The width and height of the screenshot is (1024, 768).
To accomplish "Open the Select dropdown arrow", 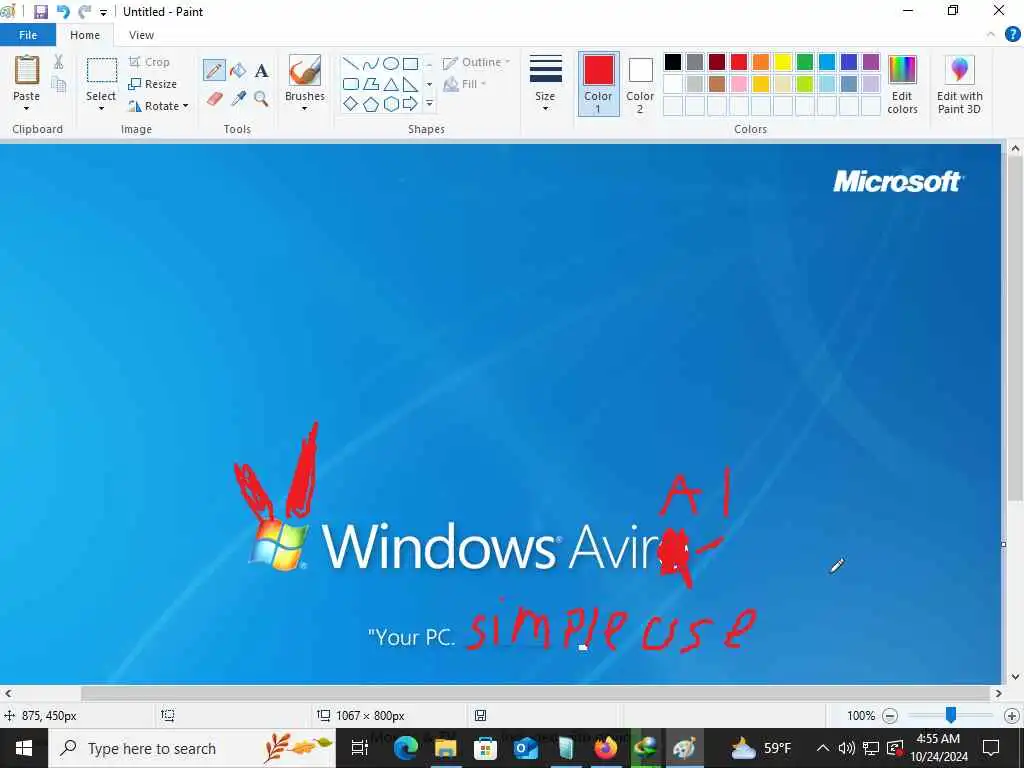I will point(101,108).
